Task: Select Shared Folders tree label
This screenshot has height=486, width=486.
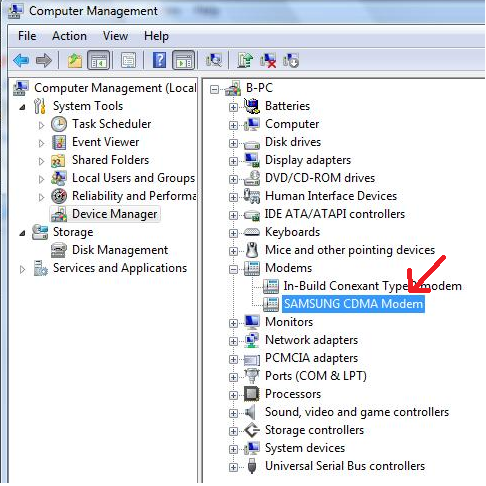Action: [110, 160]
